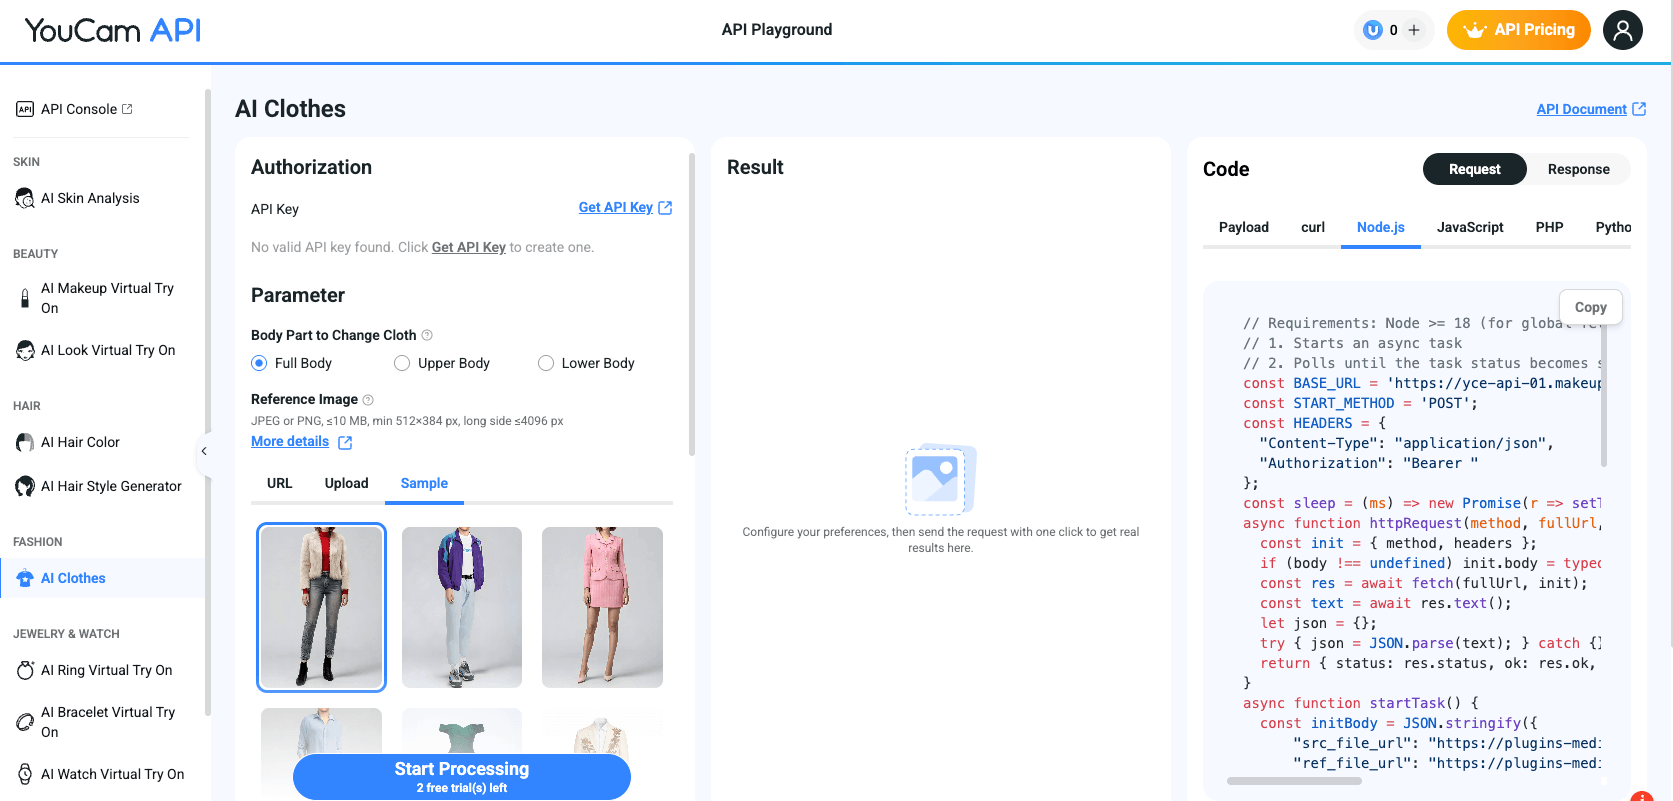This screenshot has height=801, width=1673.
Task: Click the AI Skin Analysis face icon
Action: pyautogui.click(x=25, y=198)
